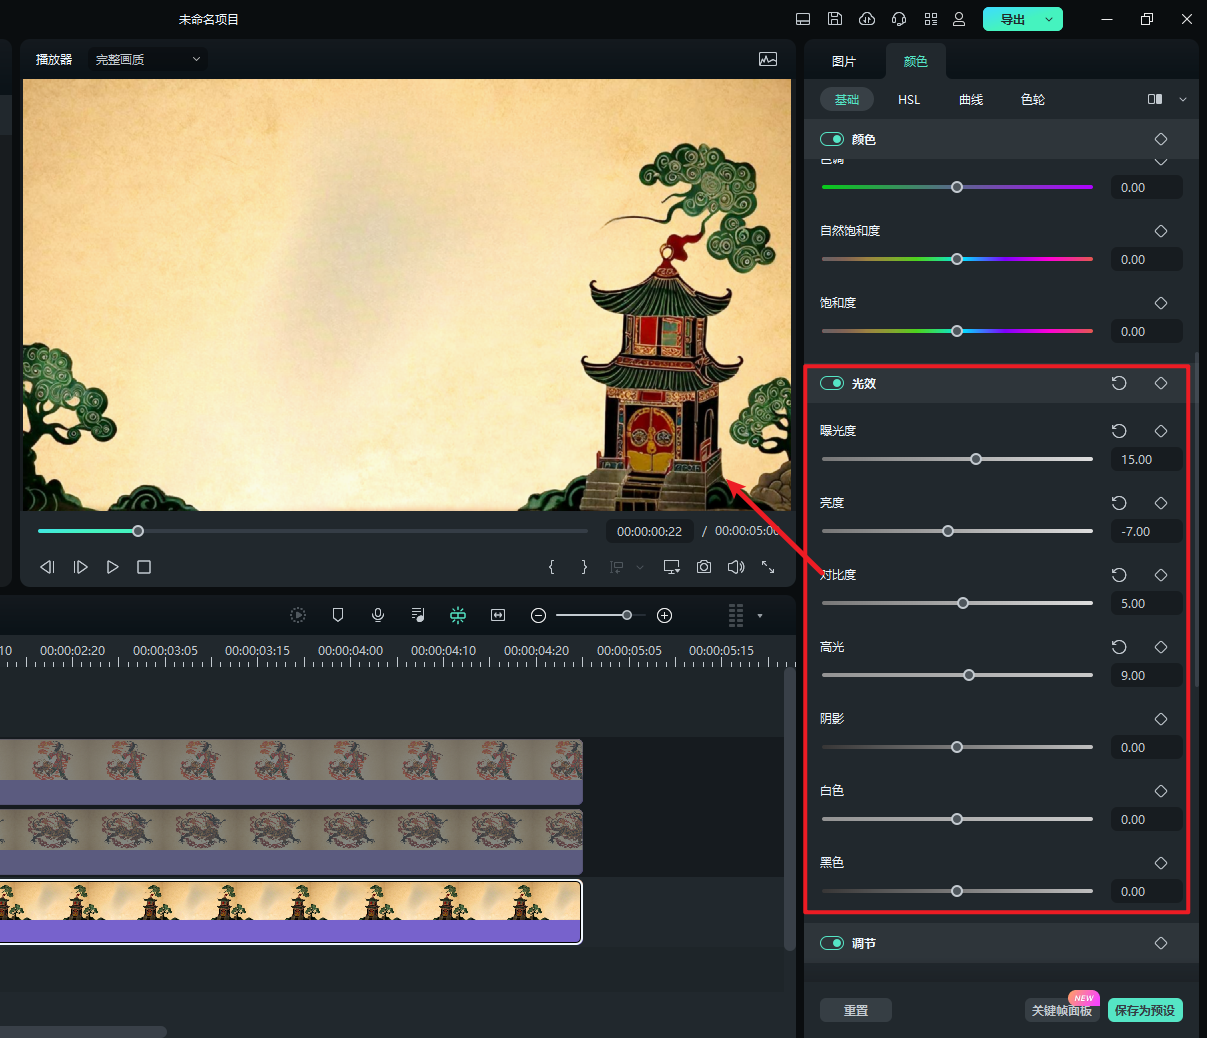This screenshot has height=1038, width=1207.
Task: Toggle the 调节 adjust section switch
Action: pyautogui.click(x=832, y=943)
